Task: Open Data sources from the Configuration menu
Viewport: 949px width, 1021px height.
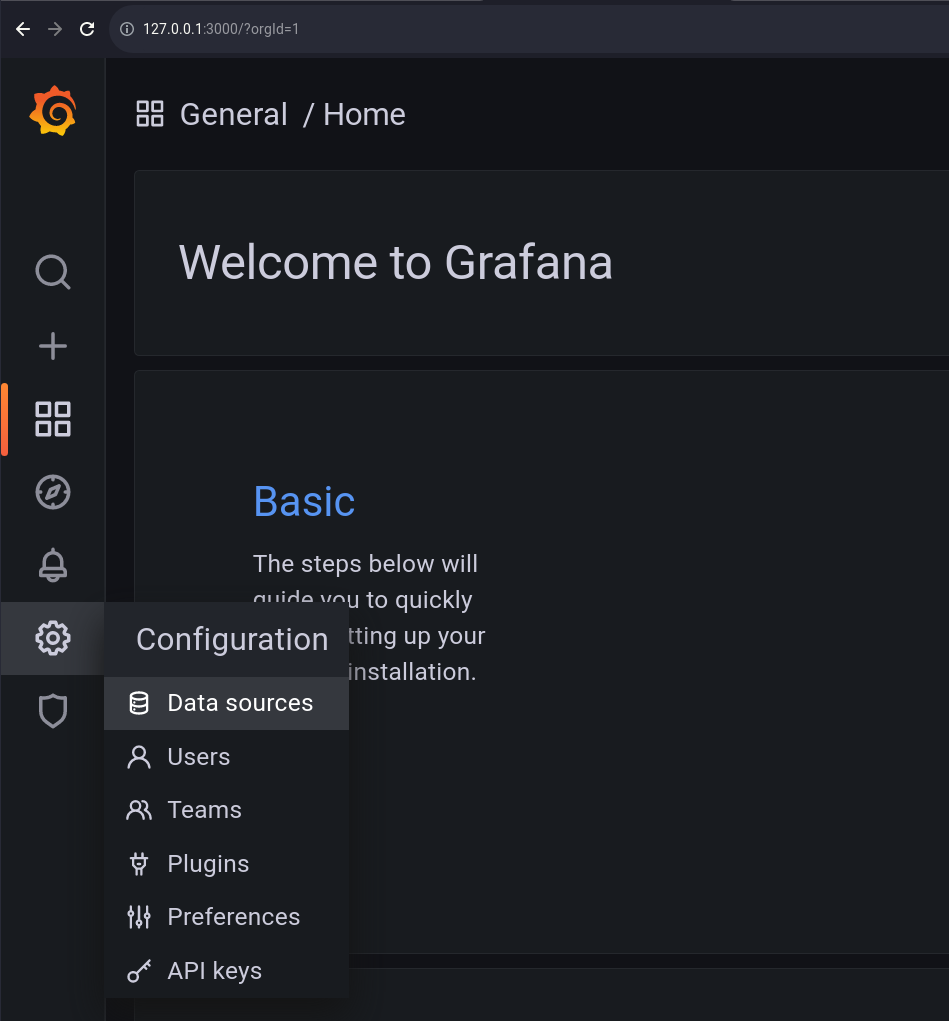Action: coord(240,703)
